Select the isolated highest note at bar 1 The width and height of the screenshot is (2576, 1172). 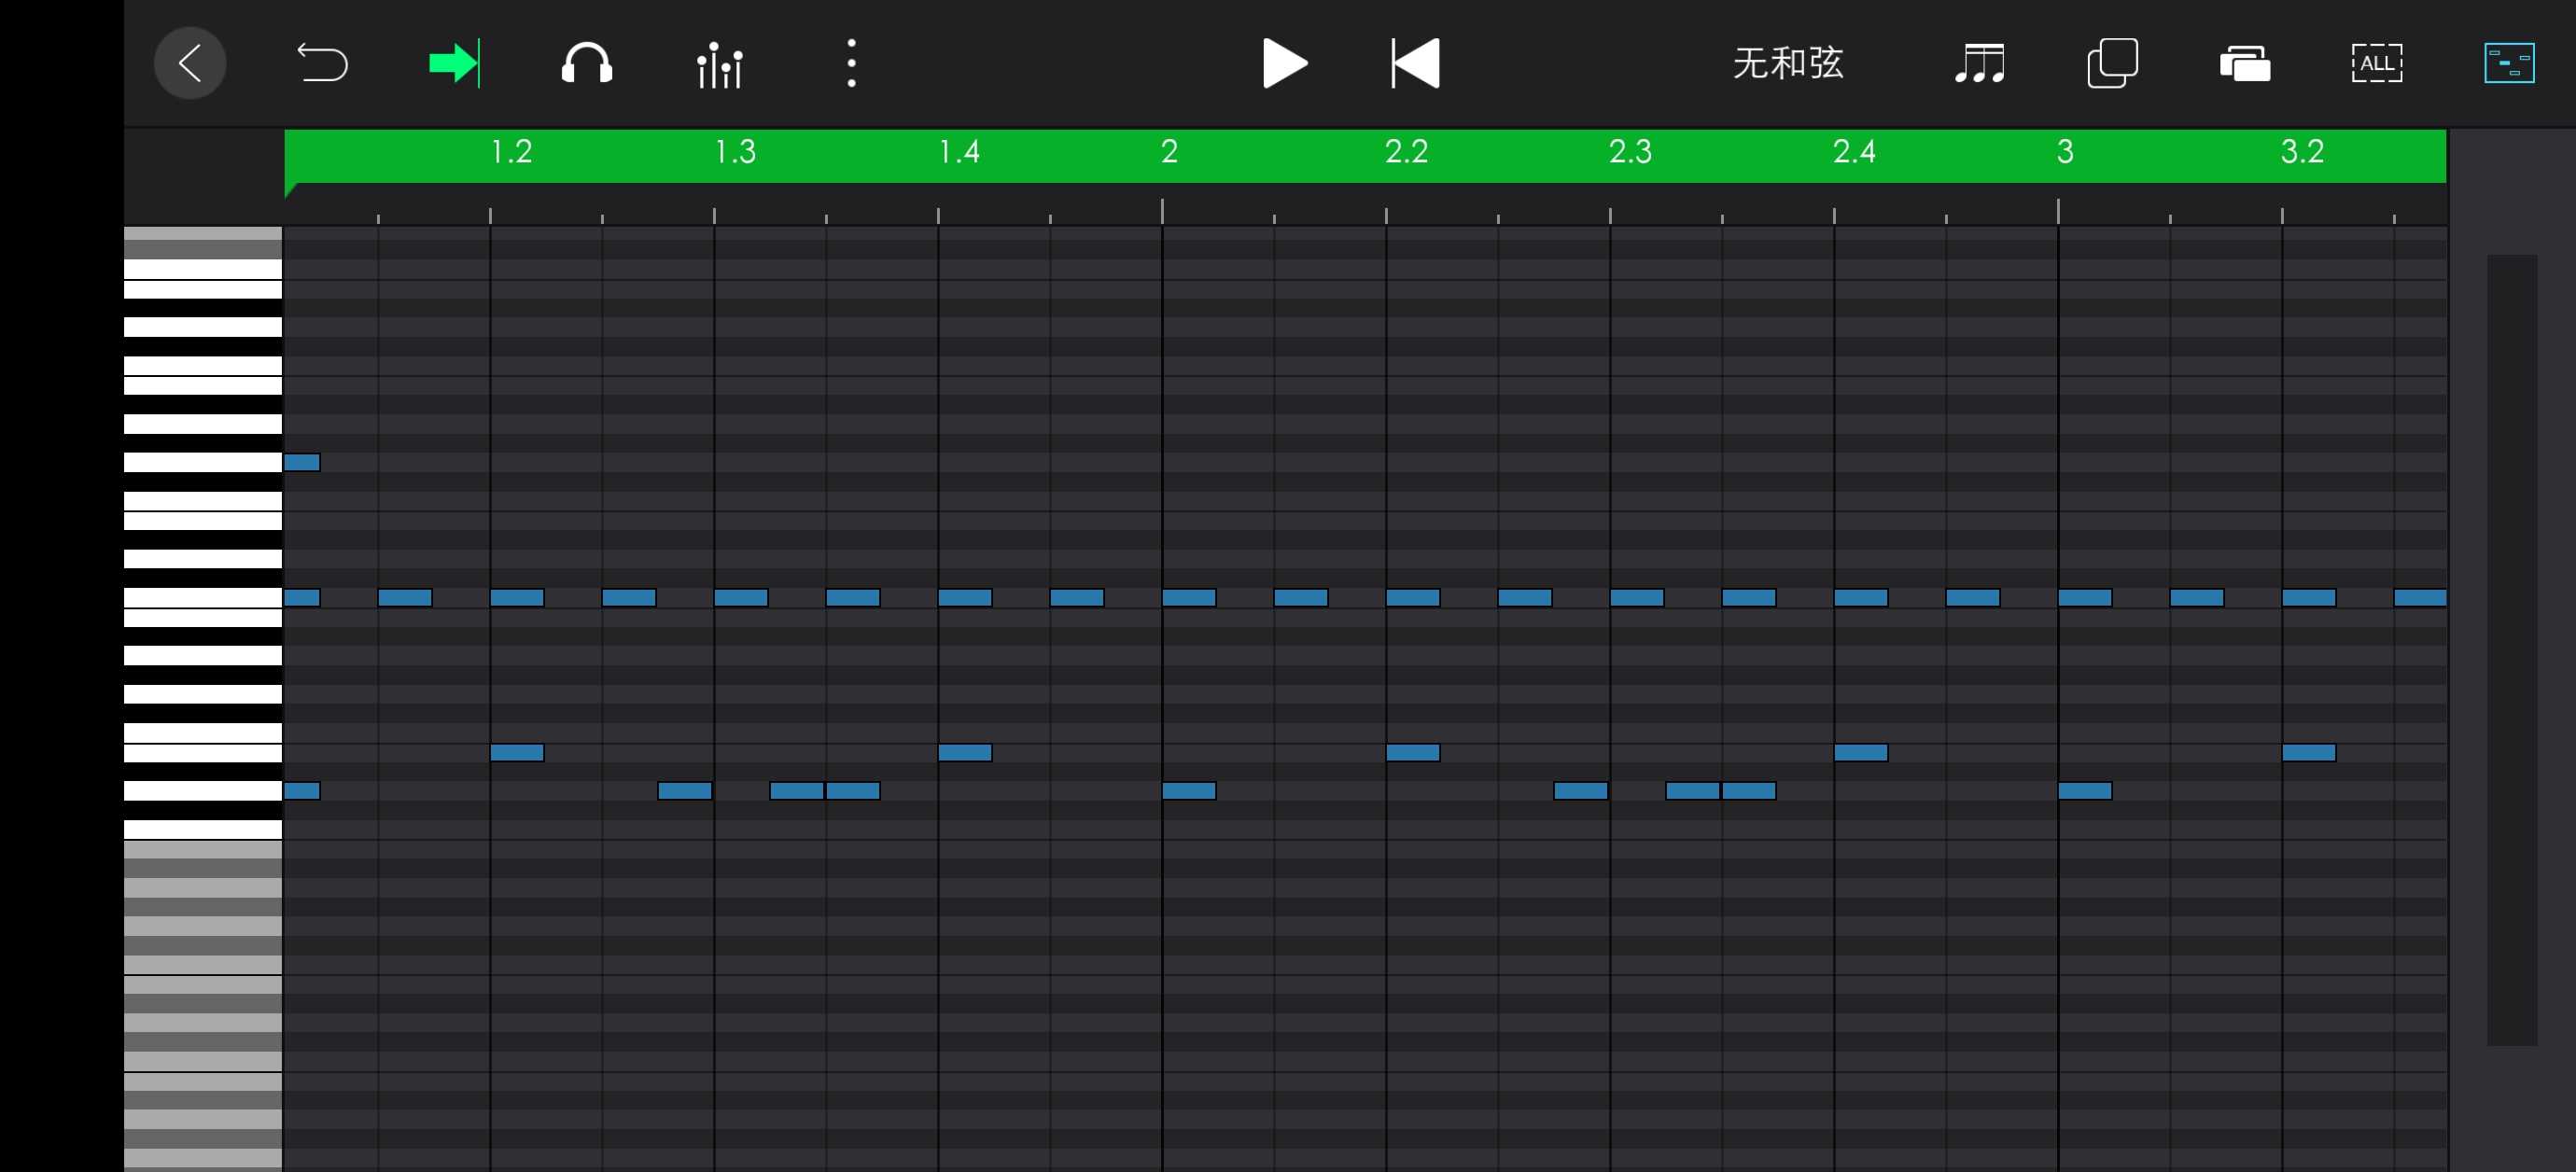point(302,462)
